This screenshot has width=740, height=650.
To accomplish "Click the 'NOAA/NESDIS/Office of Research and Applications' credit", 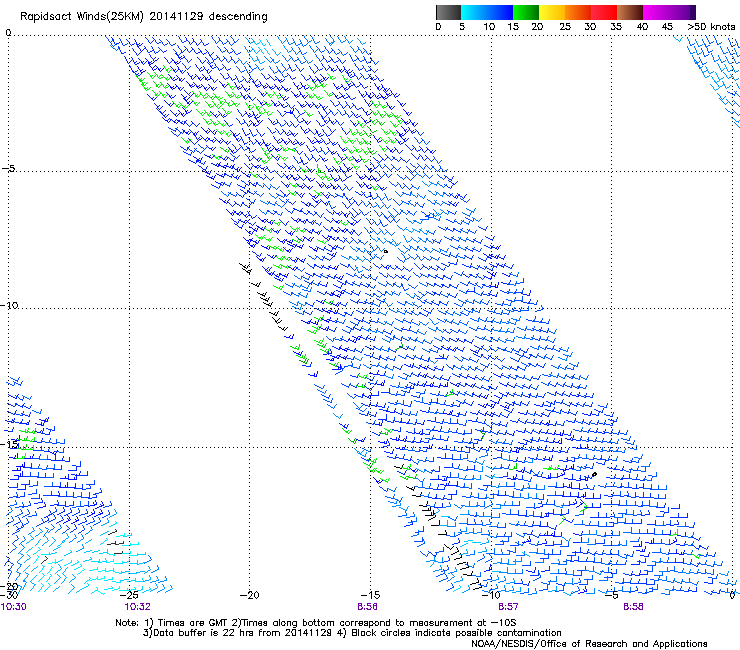I will point(589,644).
